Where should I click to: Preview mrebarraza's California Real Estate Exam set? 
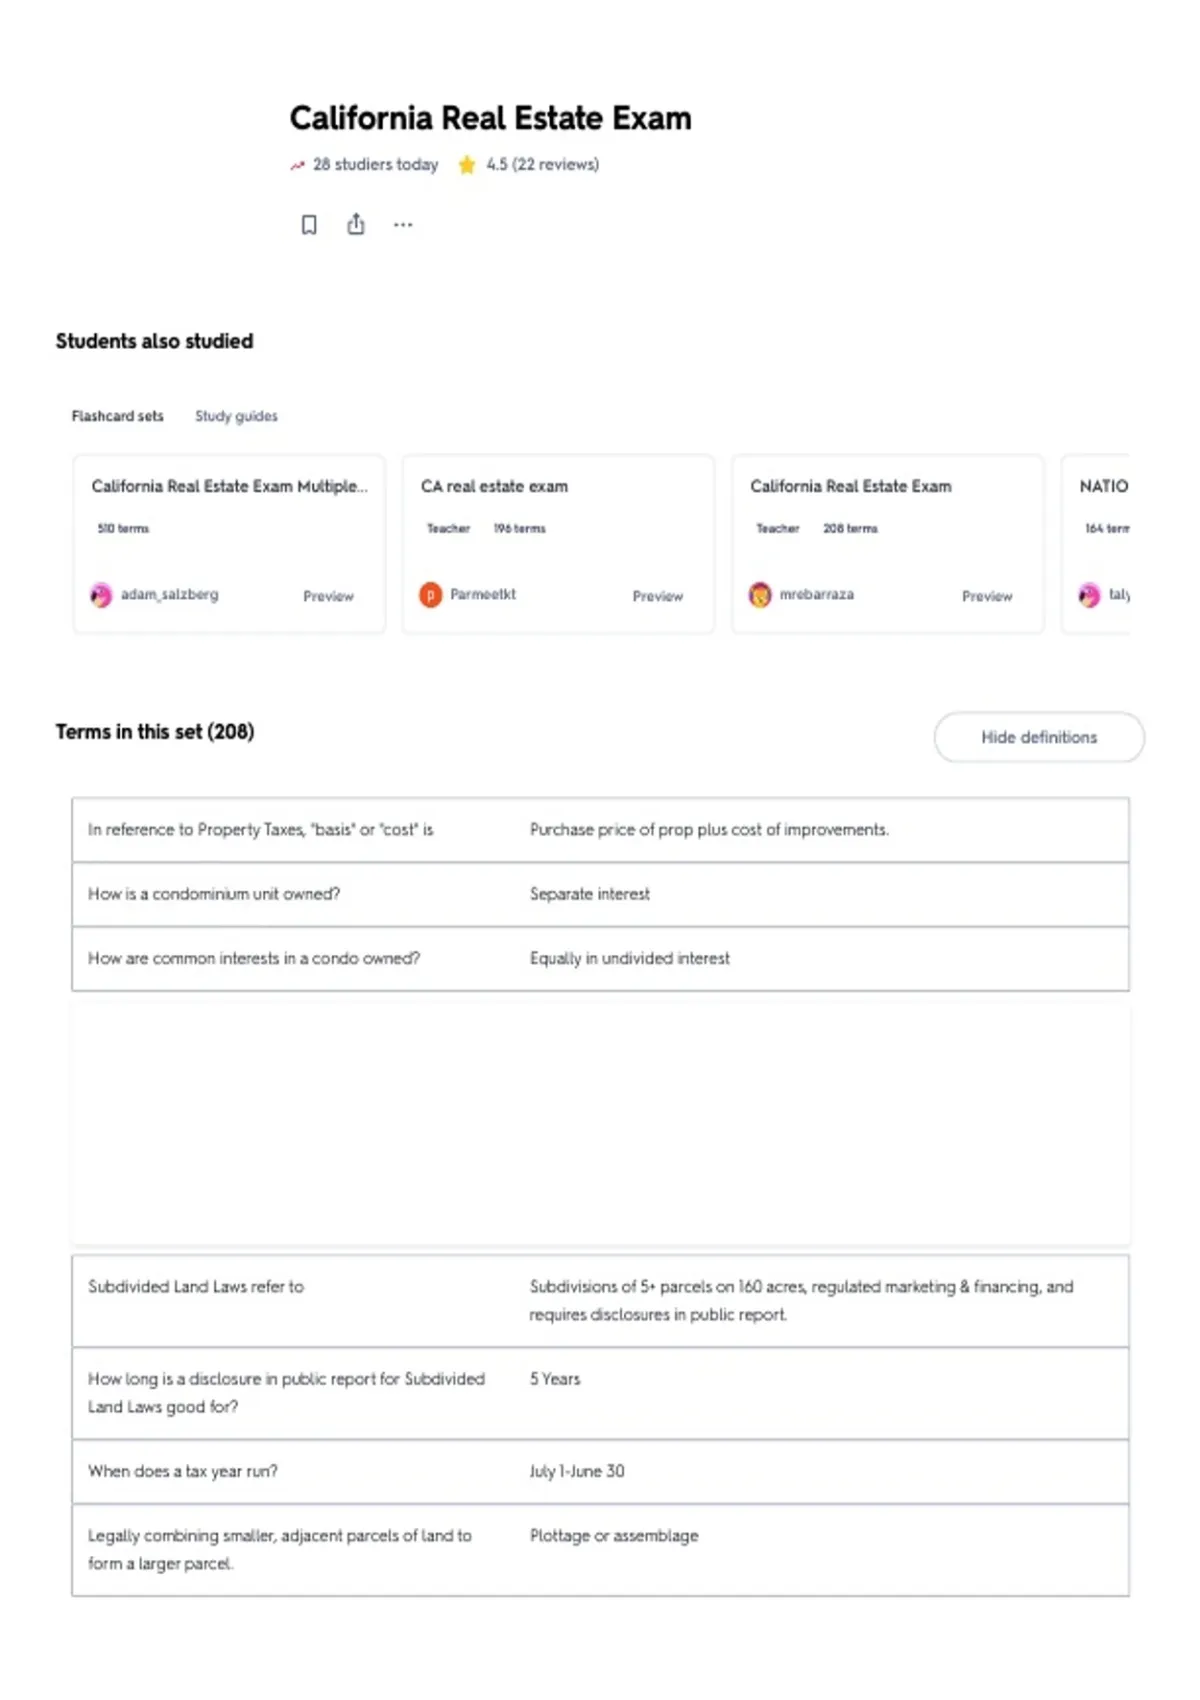[987, 596]
